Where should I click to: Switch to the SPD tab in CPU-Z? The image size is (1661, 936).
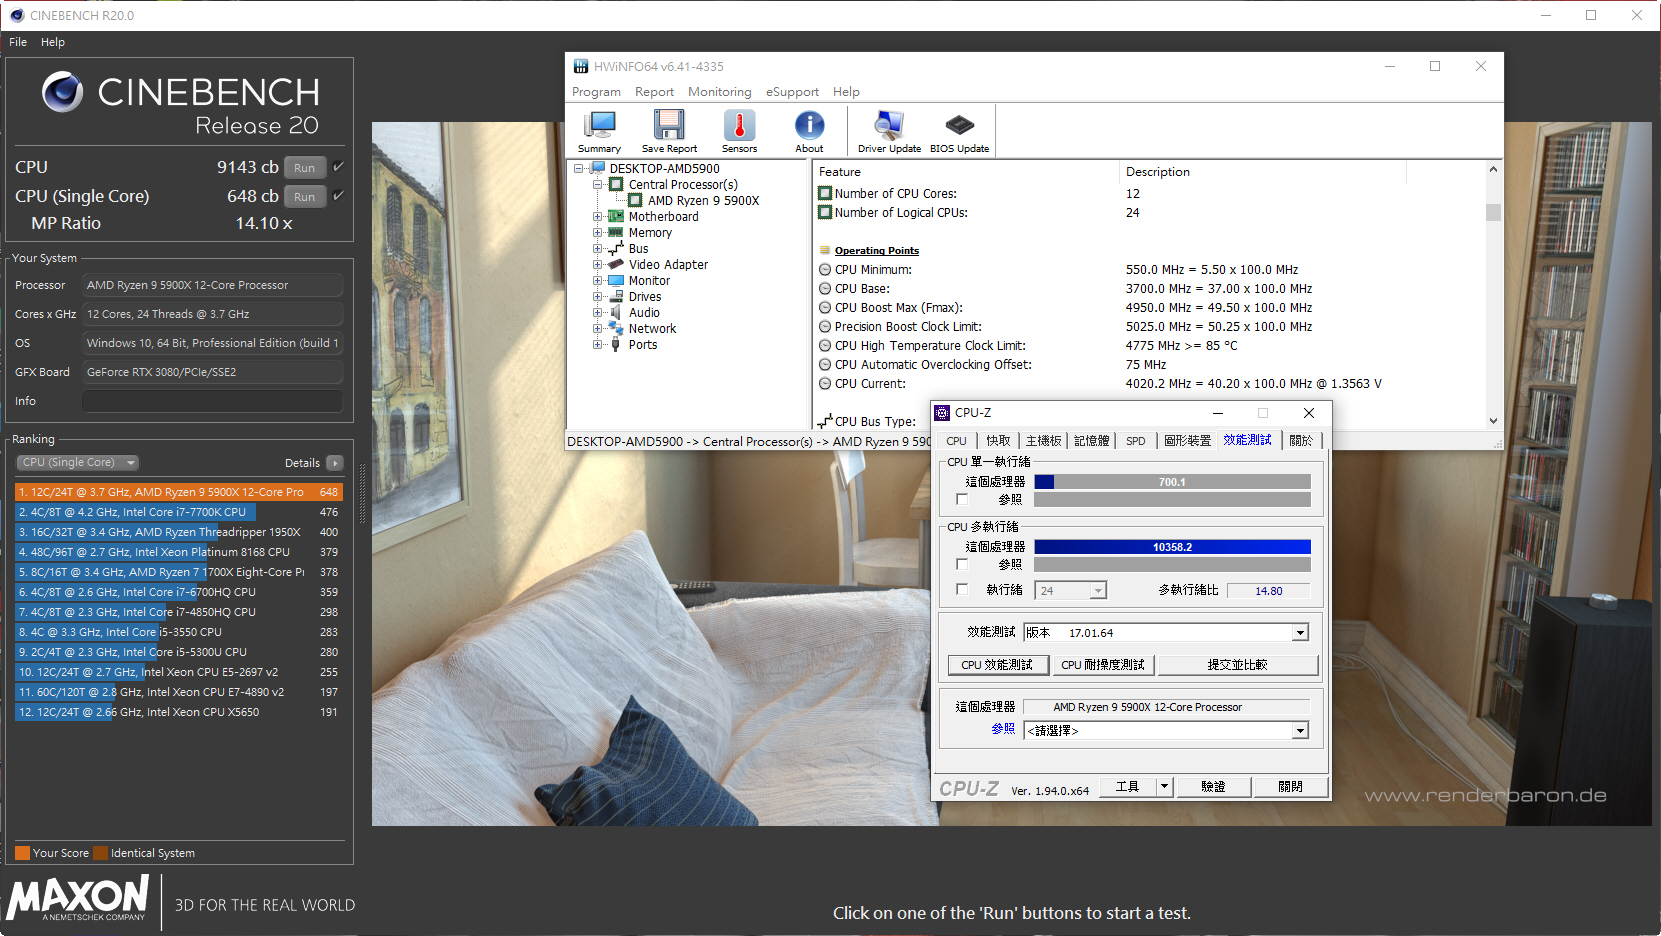(1136, 441)
